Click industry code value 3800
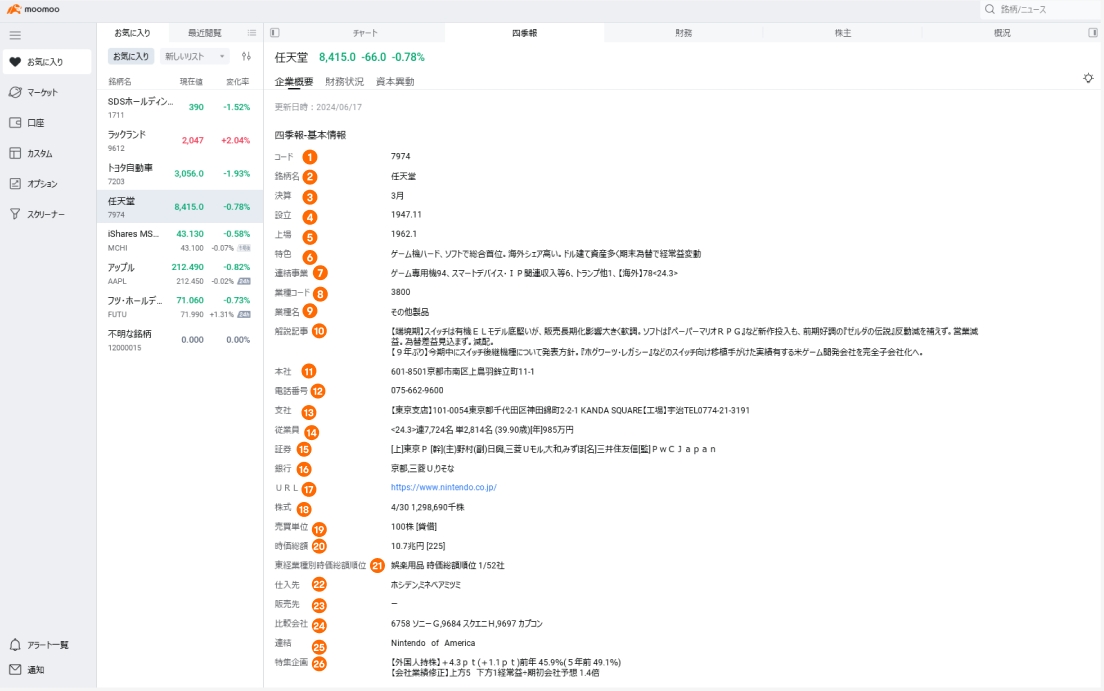The height and width of the screenshot is (691, 1104). (401, 292)
